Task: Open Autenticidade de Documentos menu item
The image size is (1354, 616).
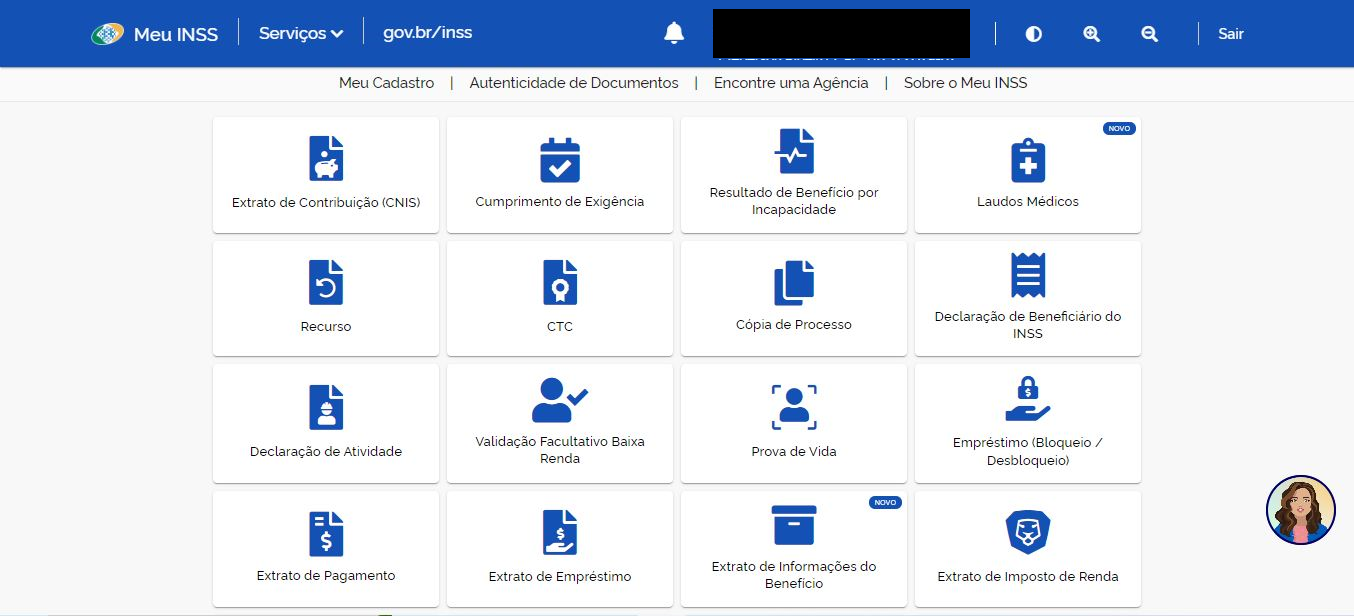Action: point(574,83)
